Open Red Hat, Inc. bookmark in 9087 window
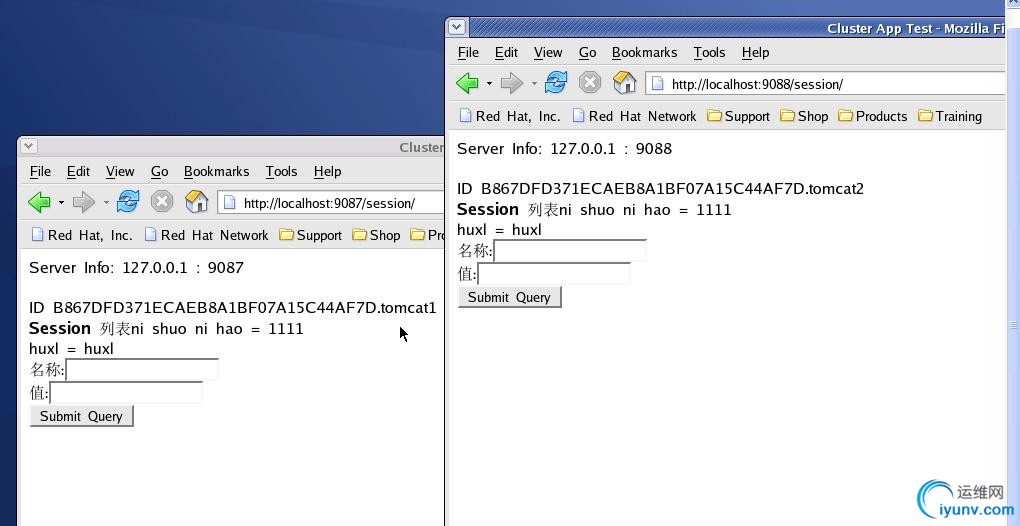The height and width of the screenshot is (526, 1020). pos(82,235)
